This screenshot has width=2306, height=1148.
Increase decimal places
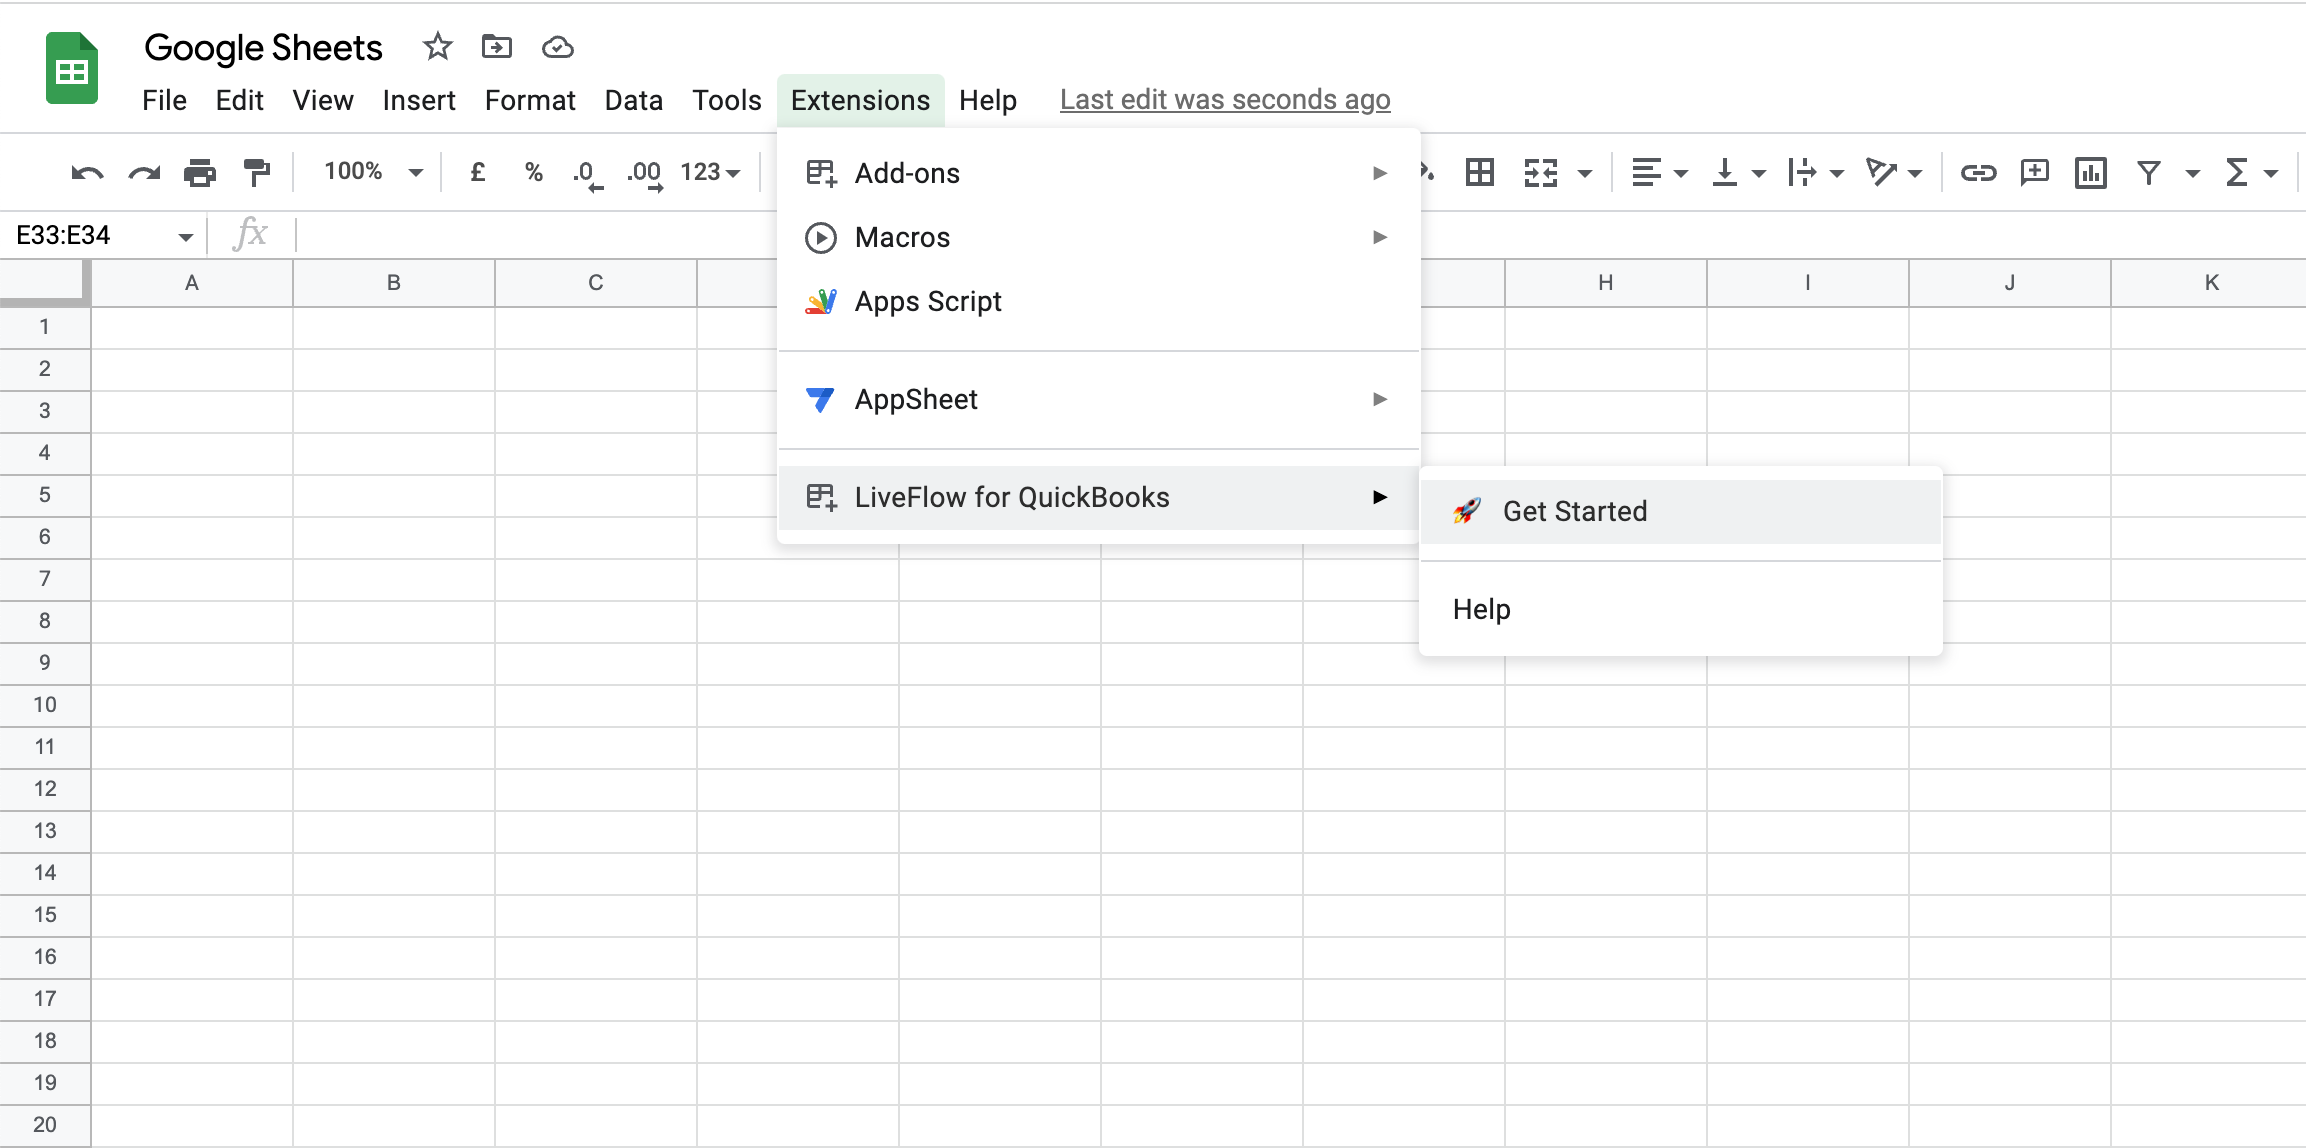tap(645, 174)
